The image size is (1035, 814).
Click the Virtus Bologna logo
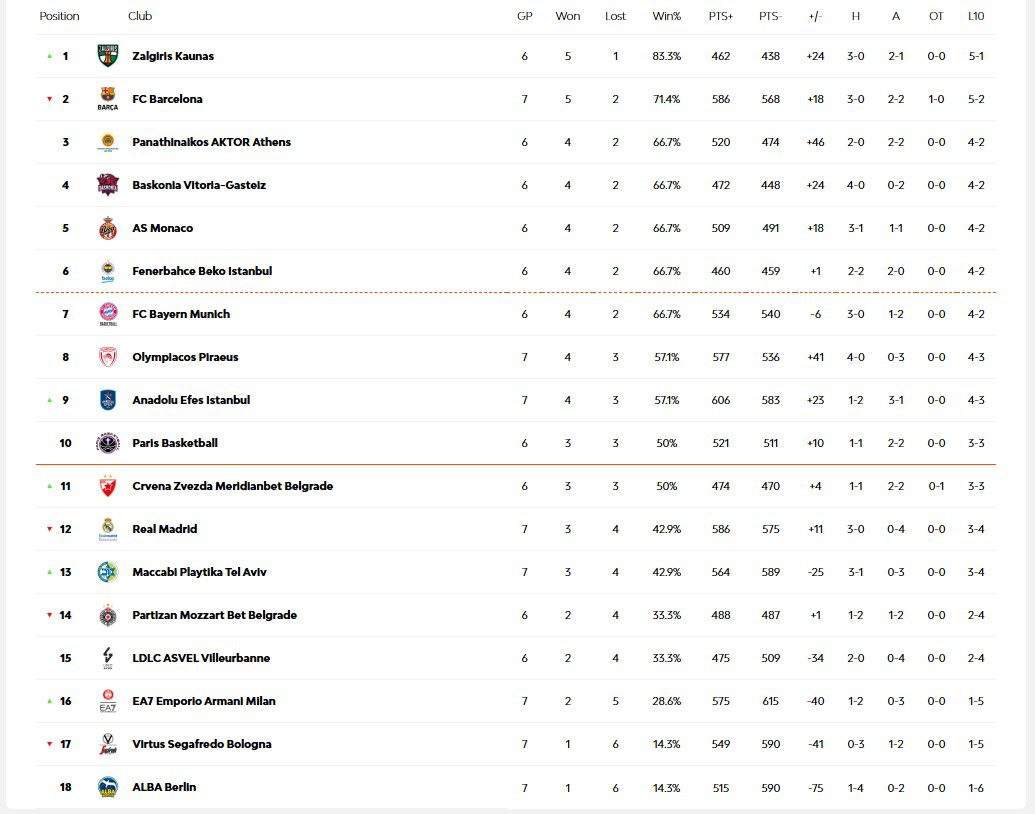[108, 744]
